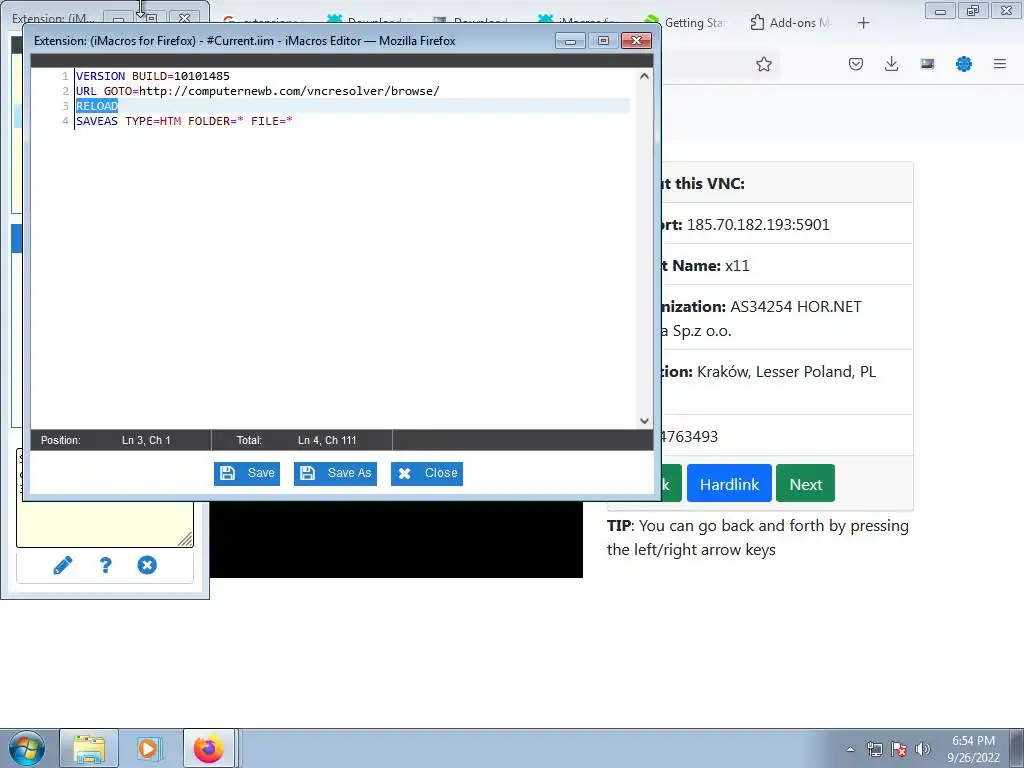
Task: Open Firefox Downloads arrow icon
Action: pos(891,64)
